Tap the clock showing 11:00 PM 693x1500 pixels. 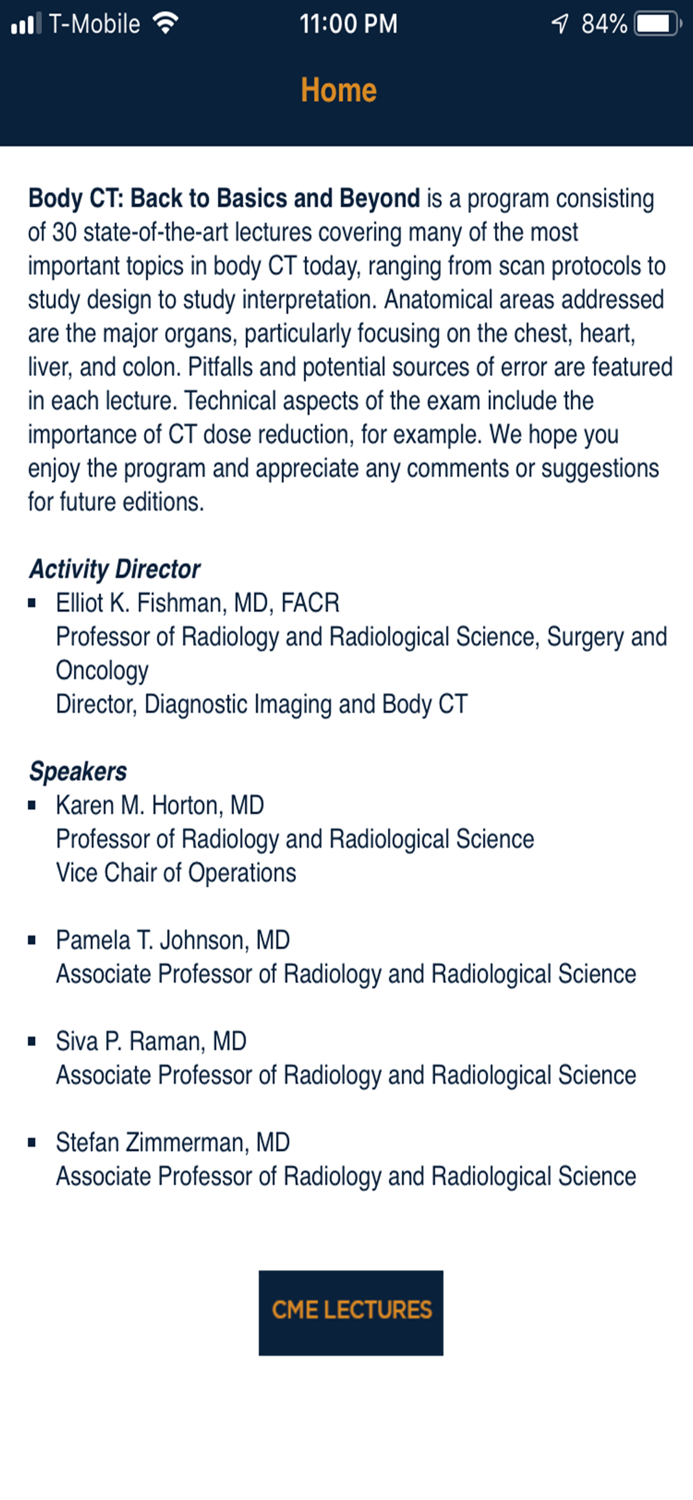click(348, 22)
